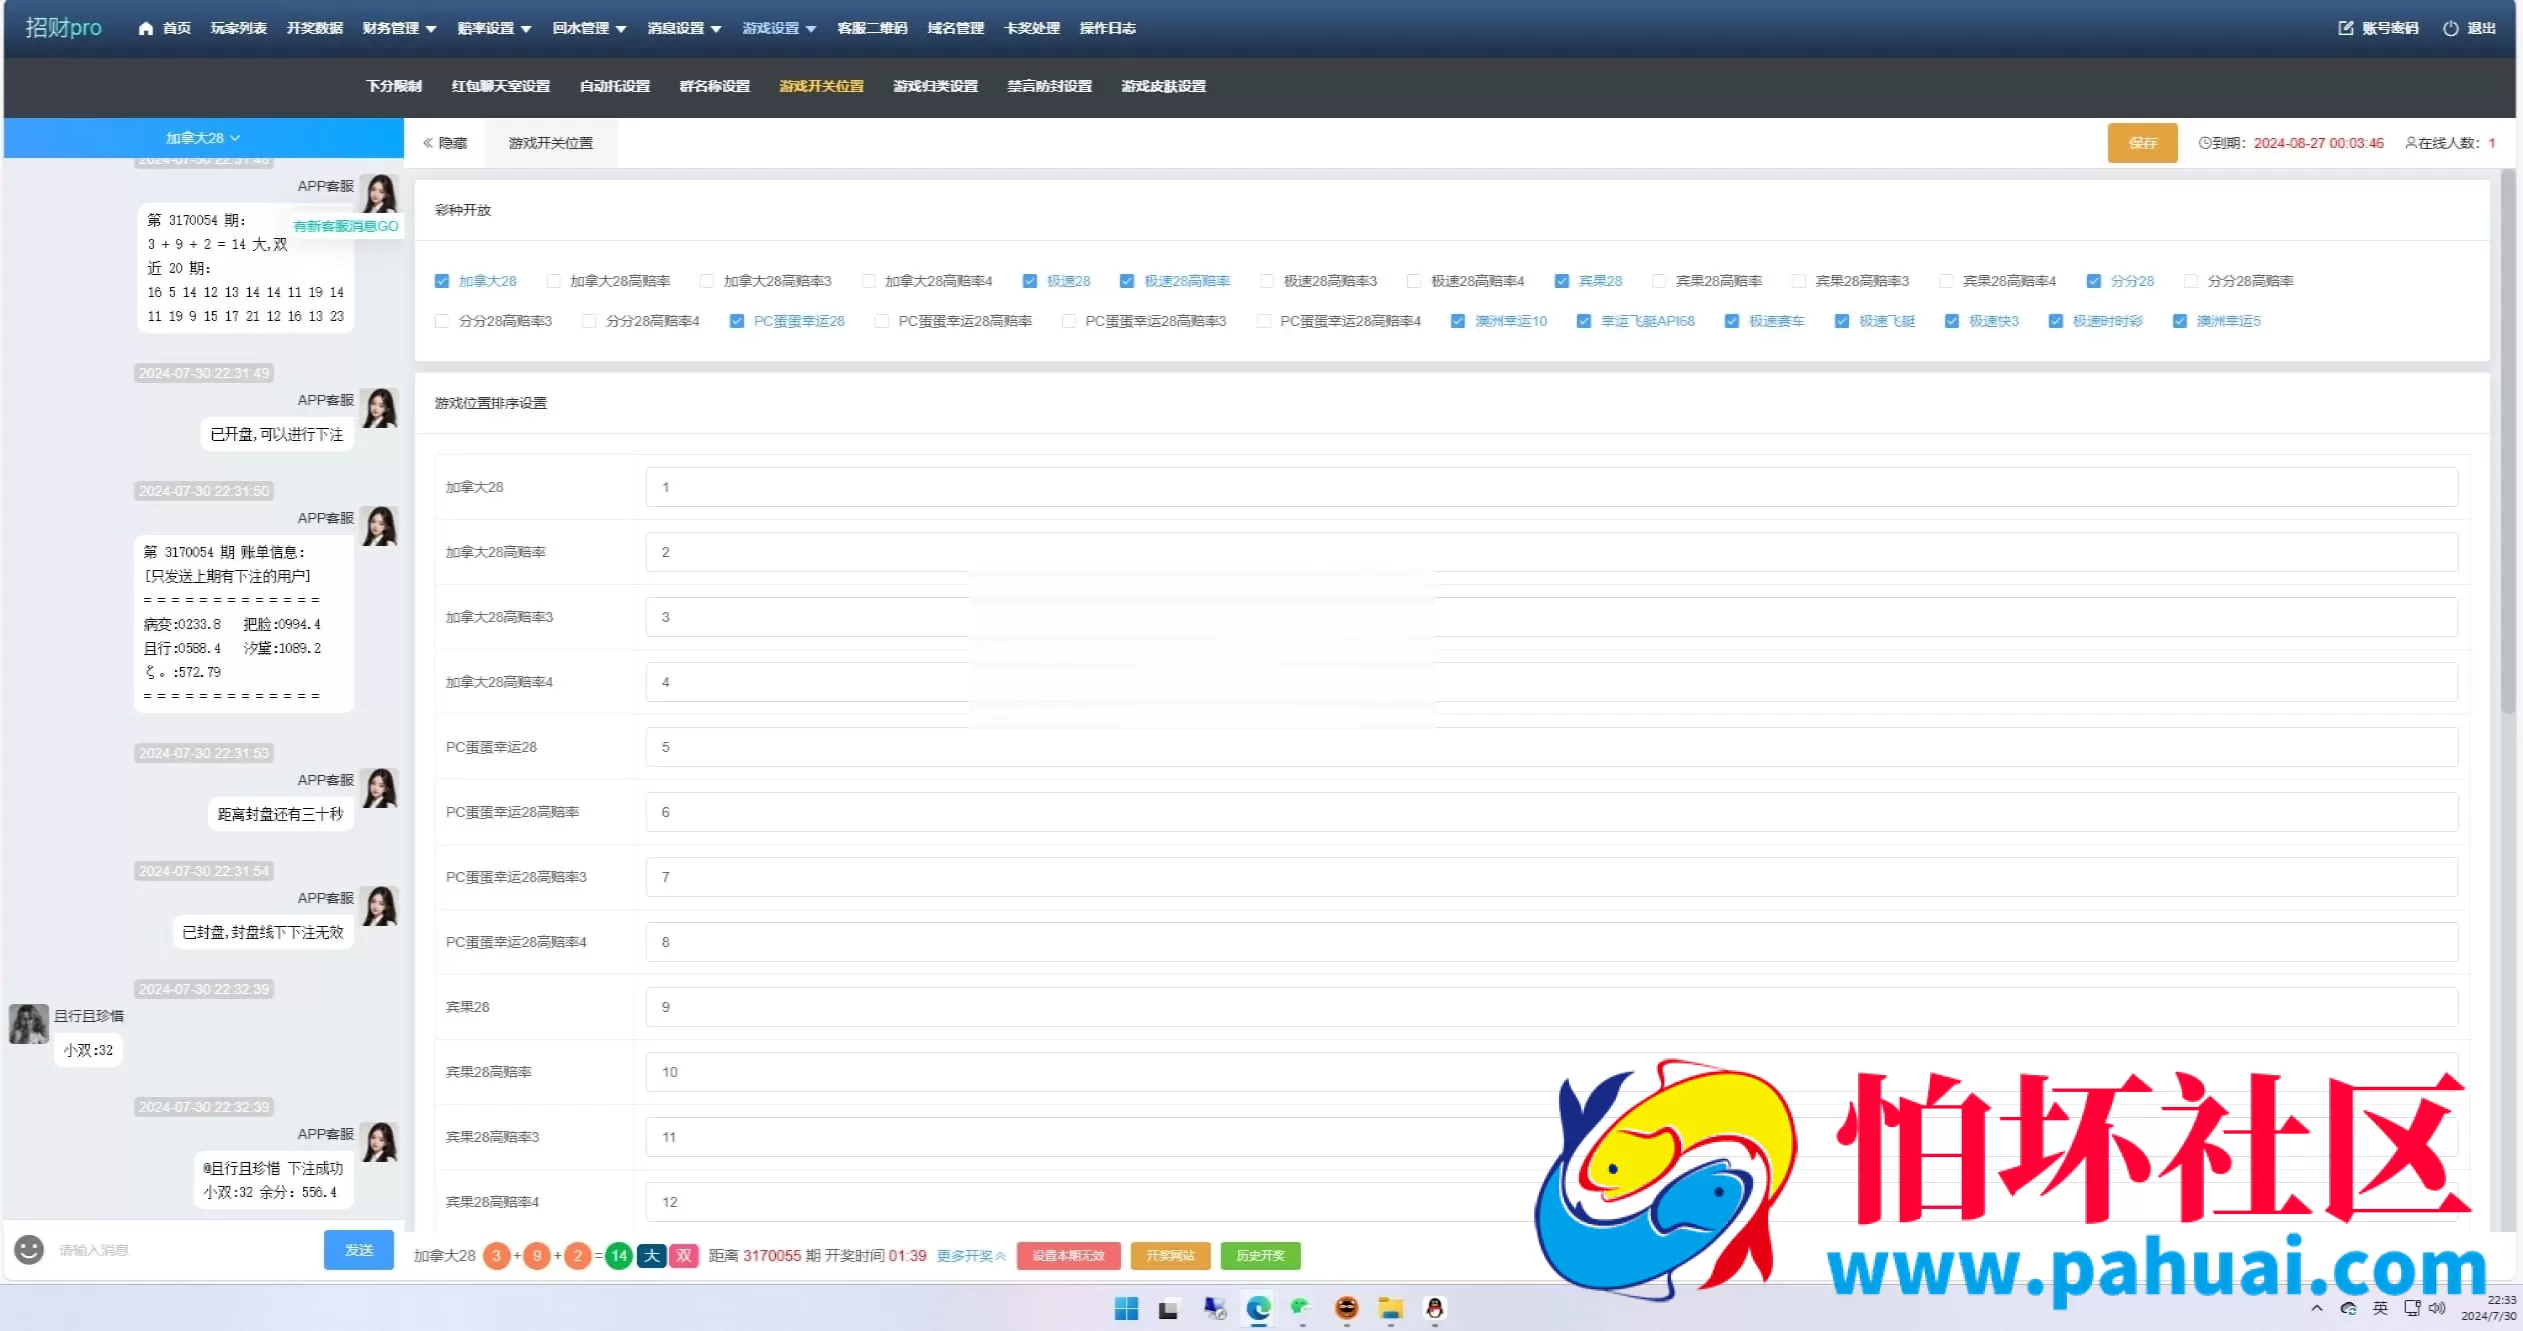Open the 回水管理 dropdown menu
The width and height of the screenshot is (2523, 1331).
click(589, 28)
